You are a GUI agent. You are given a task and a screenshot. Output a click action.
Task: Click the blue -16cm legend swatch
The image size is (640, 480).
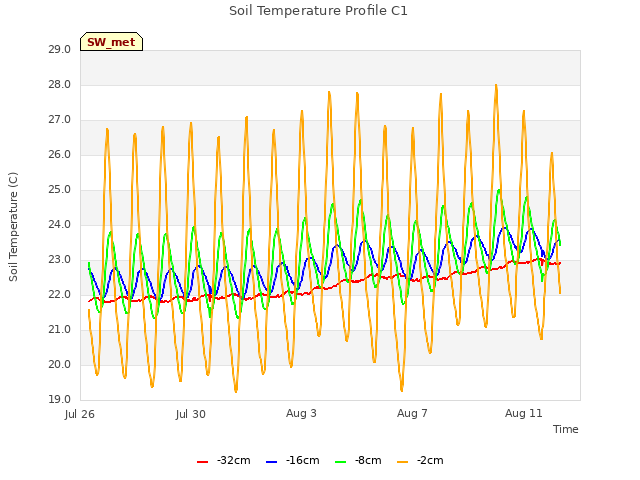coord(271,461)
